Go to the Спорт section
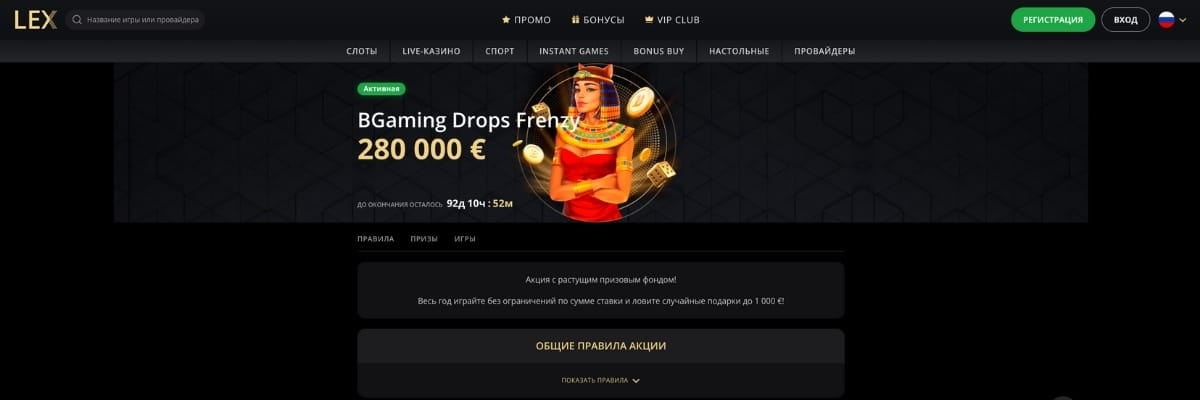 click(500, 51)
